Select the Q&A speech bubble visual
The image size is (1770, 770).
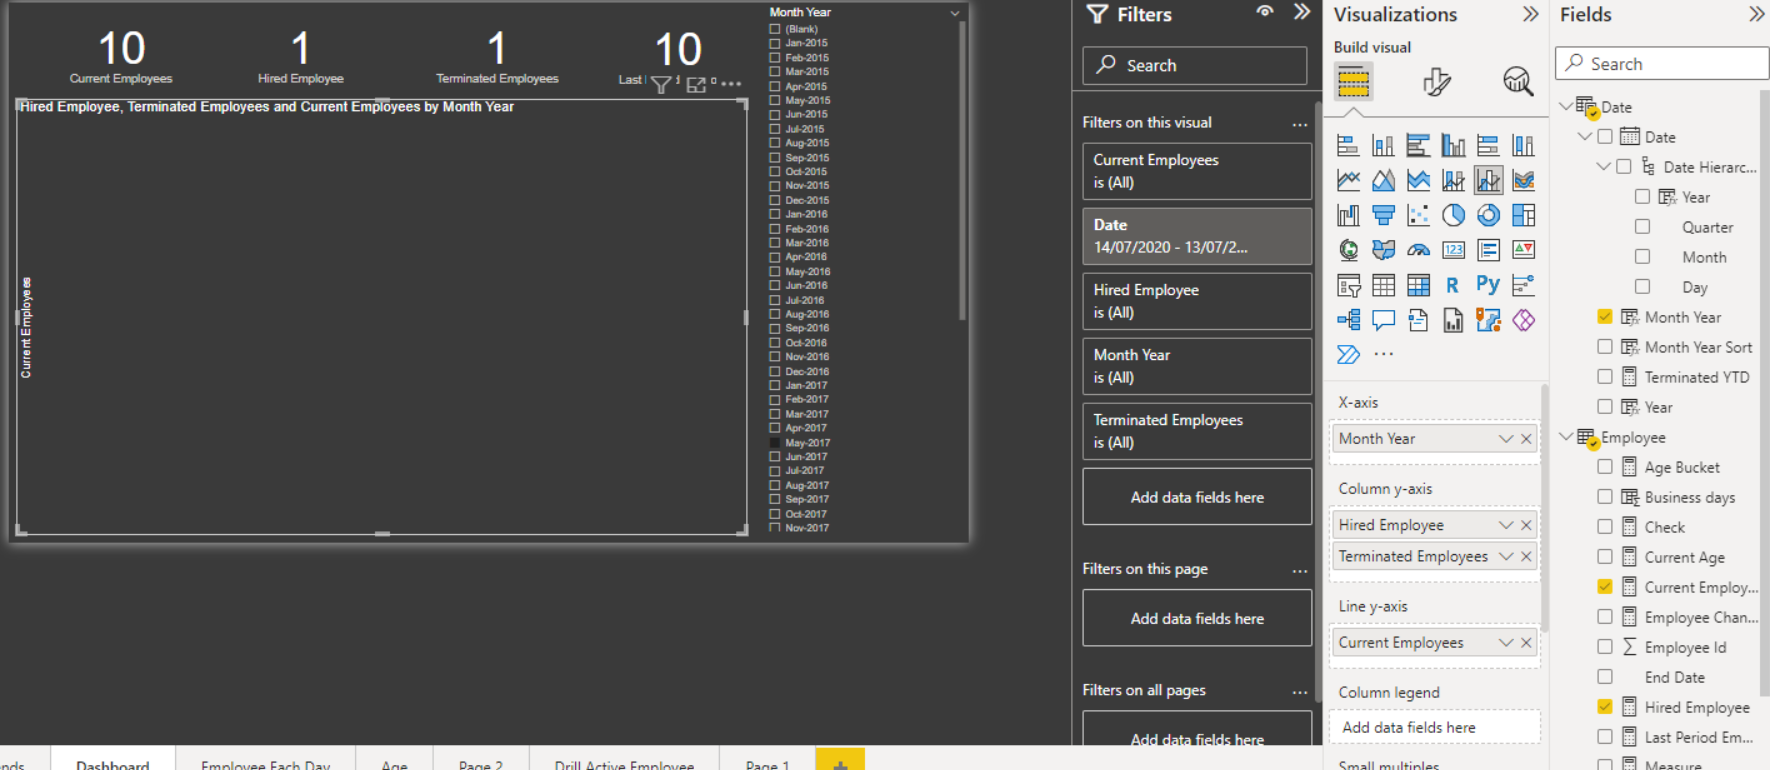[1383, 320]
